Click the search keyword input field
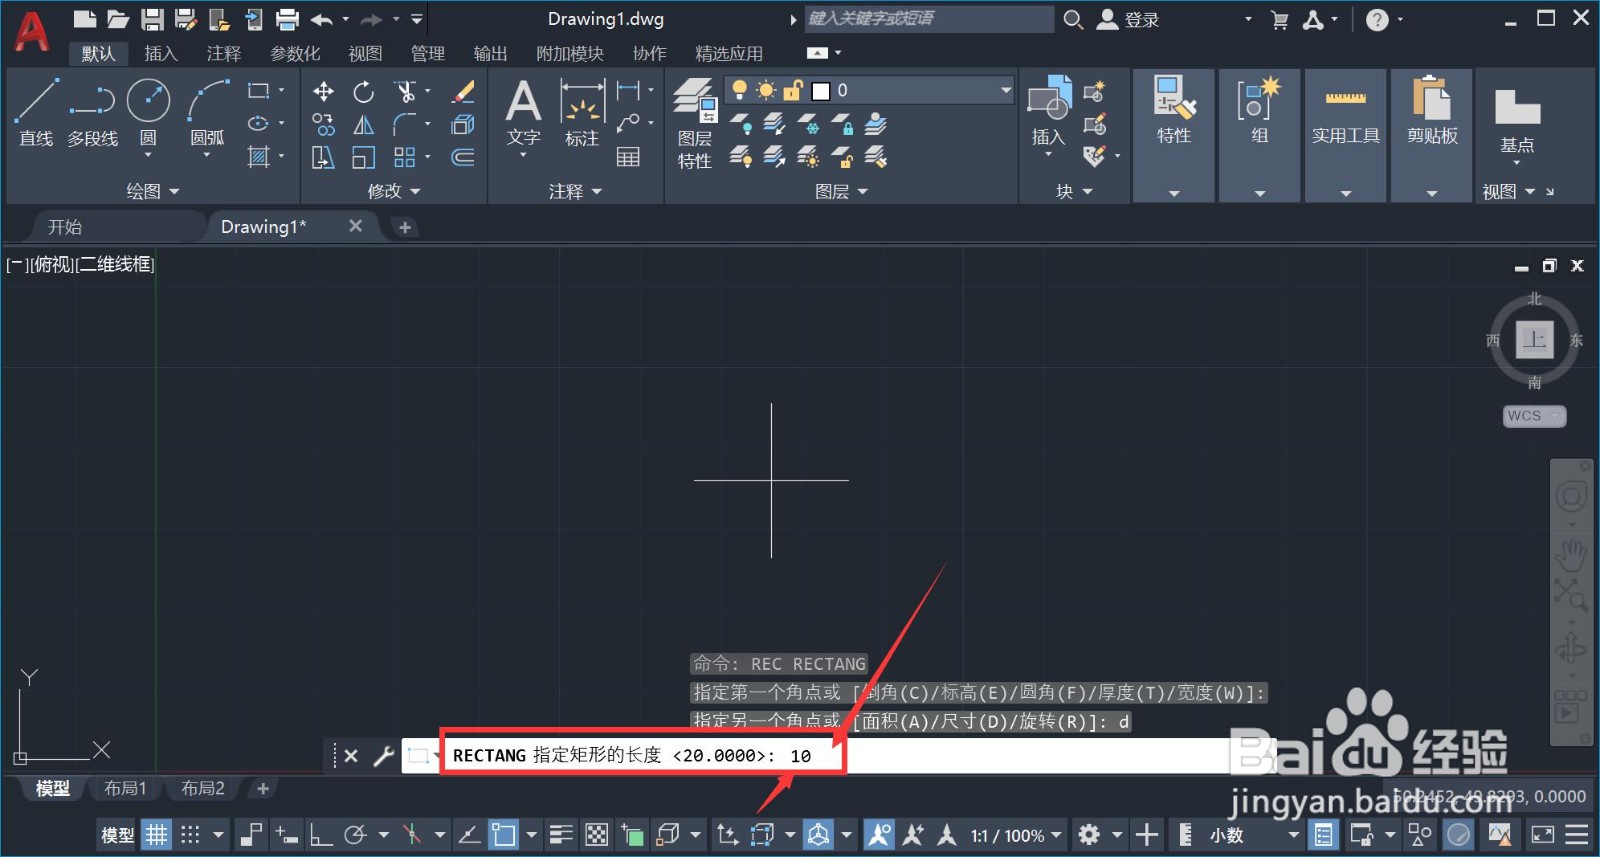The width and height of the screenshot is (1600, 857). [x=929, y=19]
